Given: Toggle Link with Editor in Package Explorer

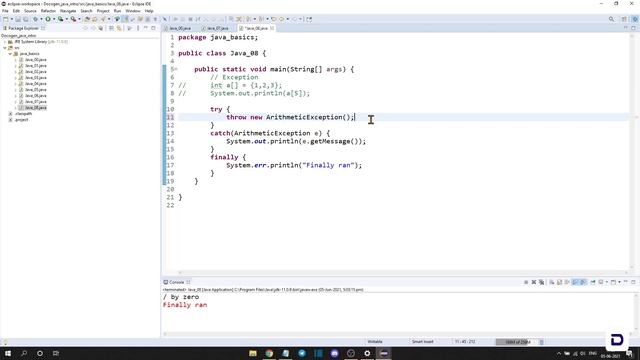Looking at the screenshot, I should point(119,28).
